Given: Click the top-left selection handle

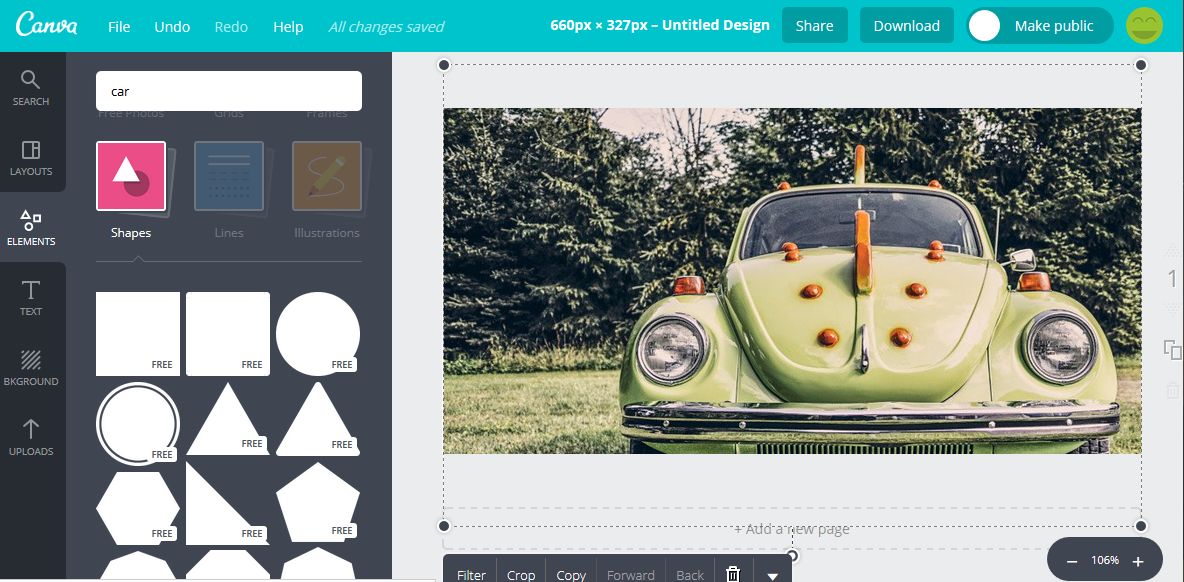Looking at the screenshot, I should tap(444, 65).
